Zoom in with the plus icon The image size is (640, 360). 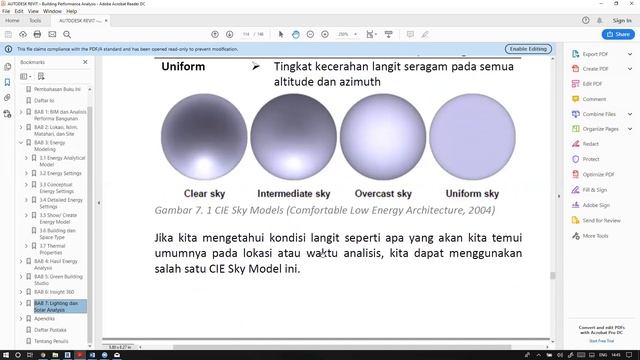coord(325,35)
